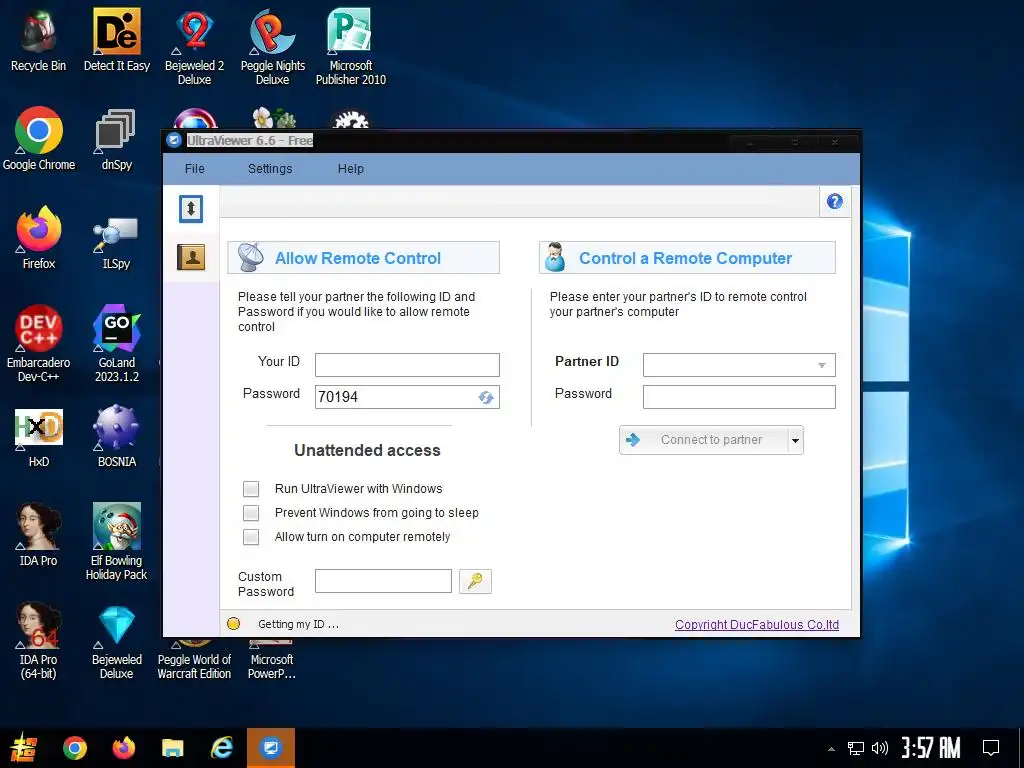The height and width of the screenshot is (768, 1024).
Task: Select the Recycle Bin desktop icon
Action: [39, 40]
